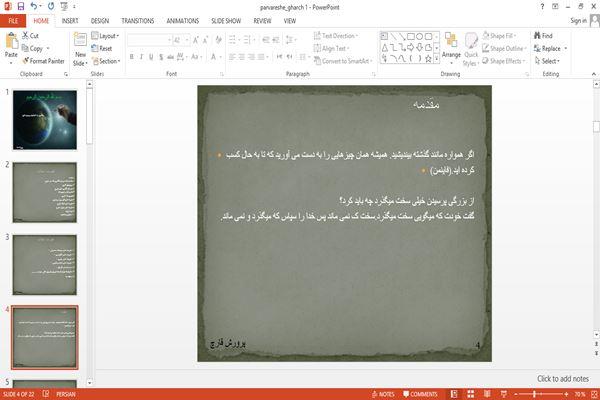The height and width of the screenshot is (400, 600).
Task: Toggle Strikethrough formatting
Action: [x=170, y=57]
